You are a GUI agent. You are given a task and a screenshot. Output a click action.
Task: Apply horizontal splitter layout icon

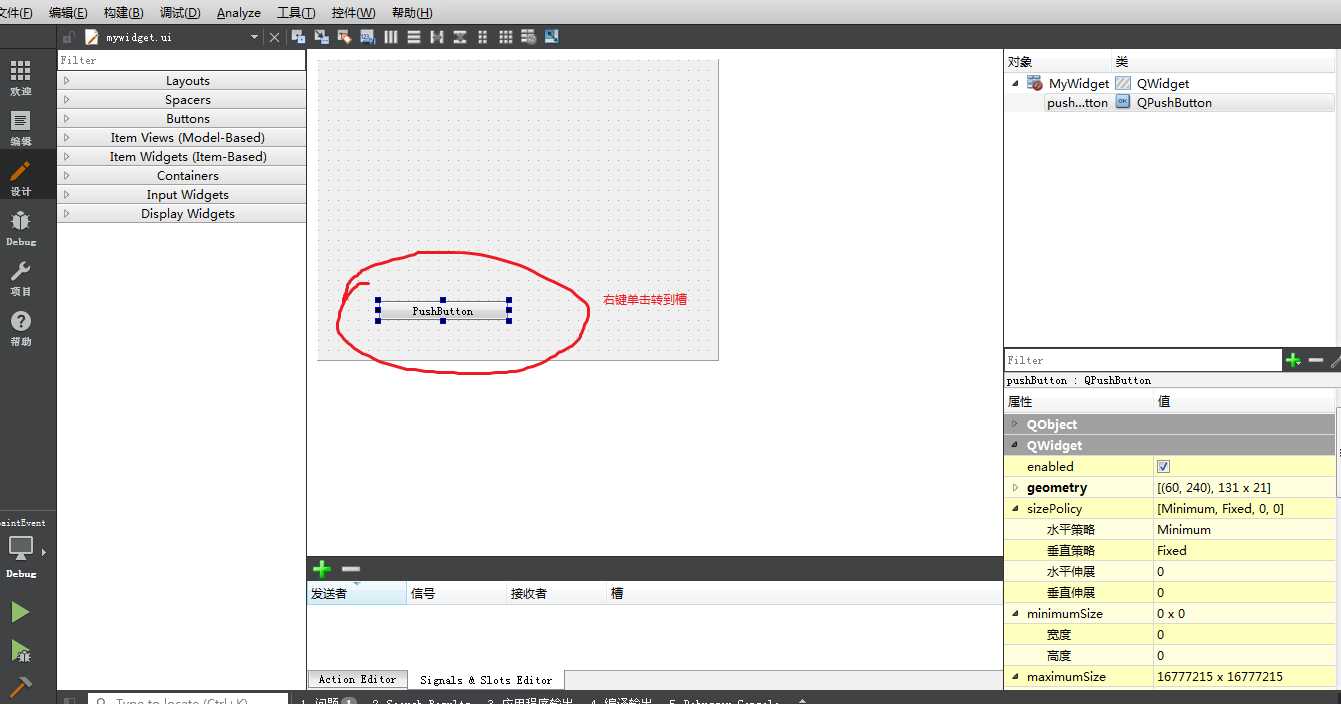click(x=437, y=37)
